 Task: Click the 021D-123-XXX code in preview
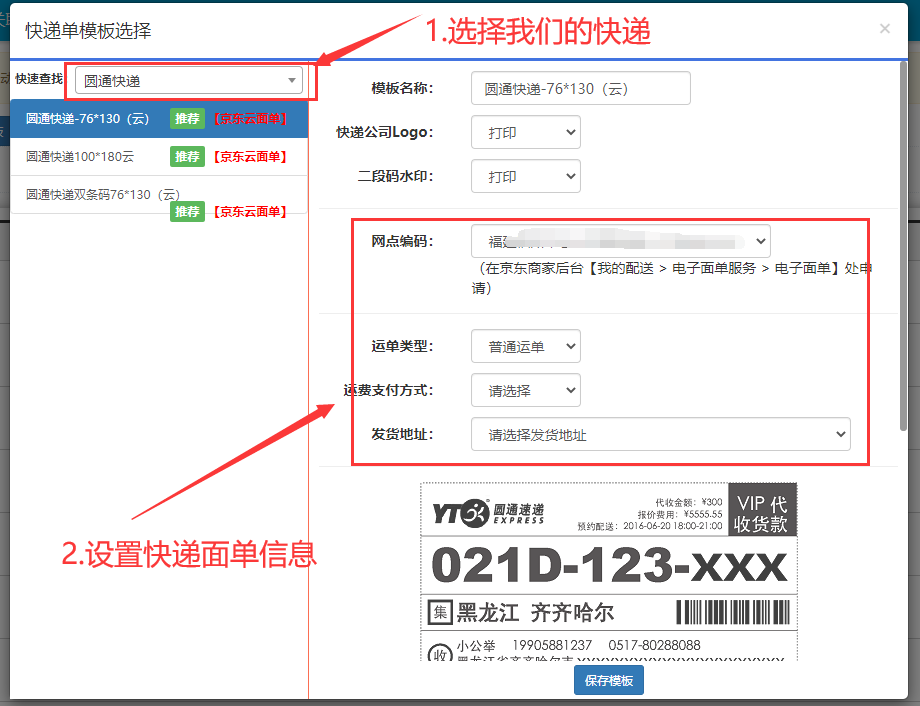point(609,565)
